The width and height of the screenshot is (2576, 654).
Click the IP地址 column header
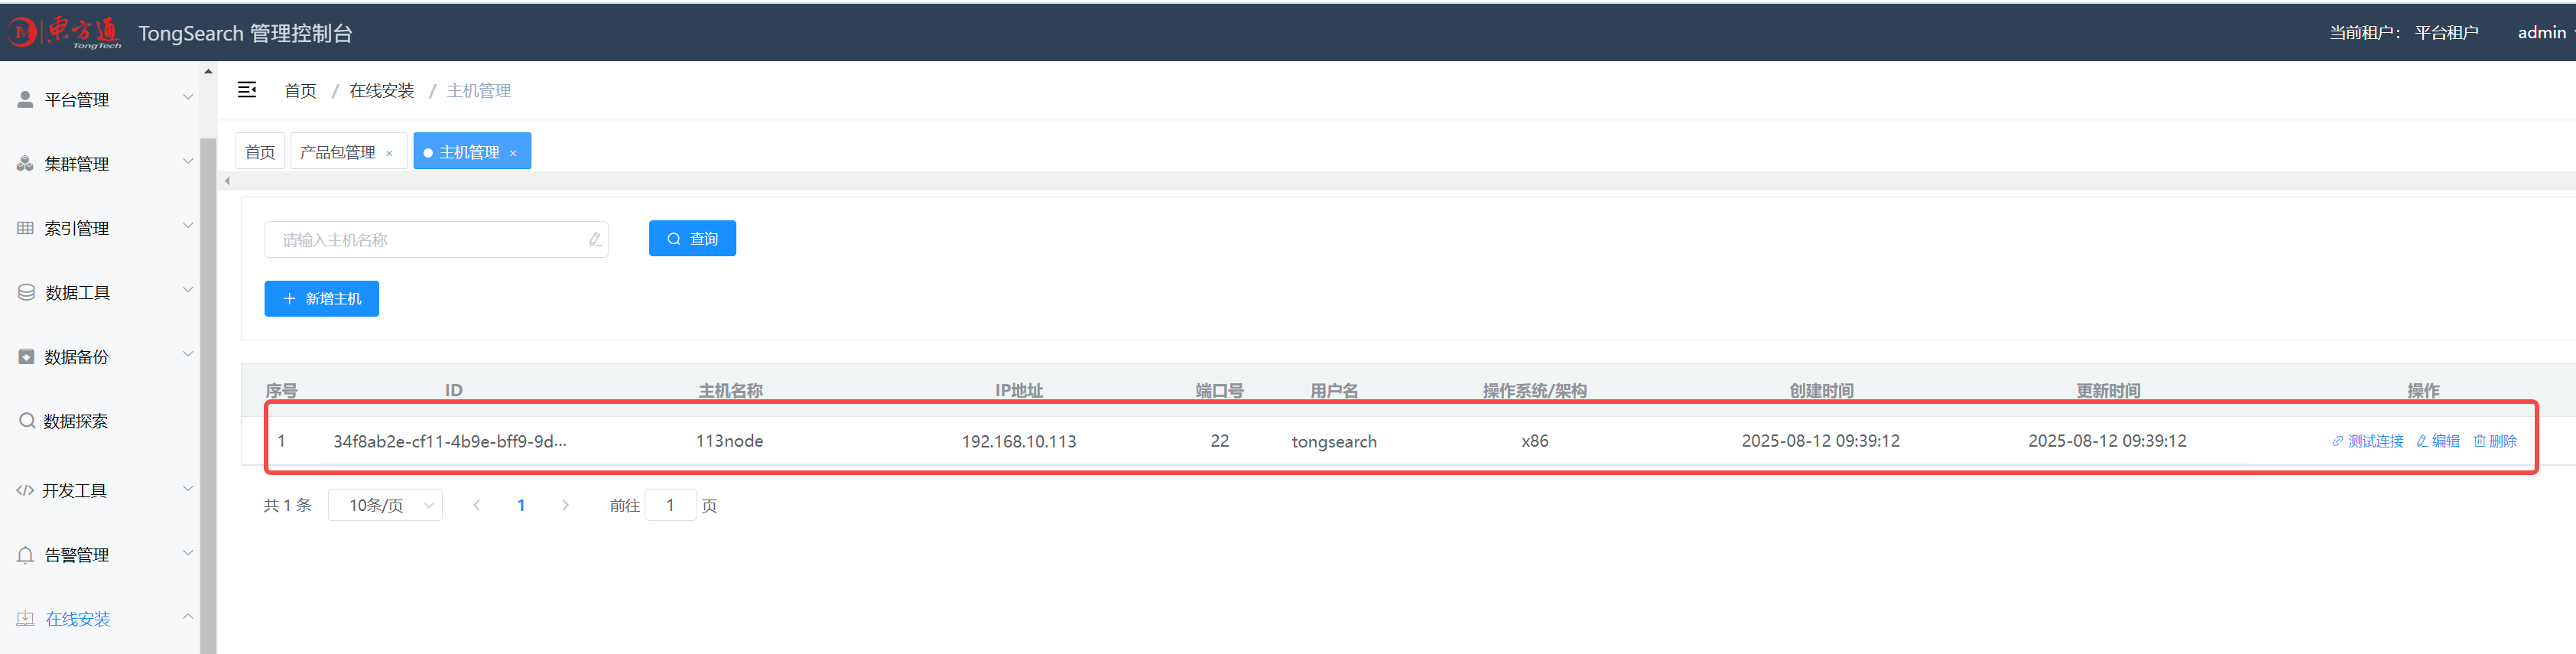click(1019, 390)
